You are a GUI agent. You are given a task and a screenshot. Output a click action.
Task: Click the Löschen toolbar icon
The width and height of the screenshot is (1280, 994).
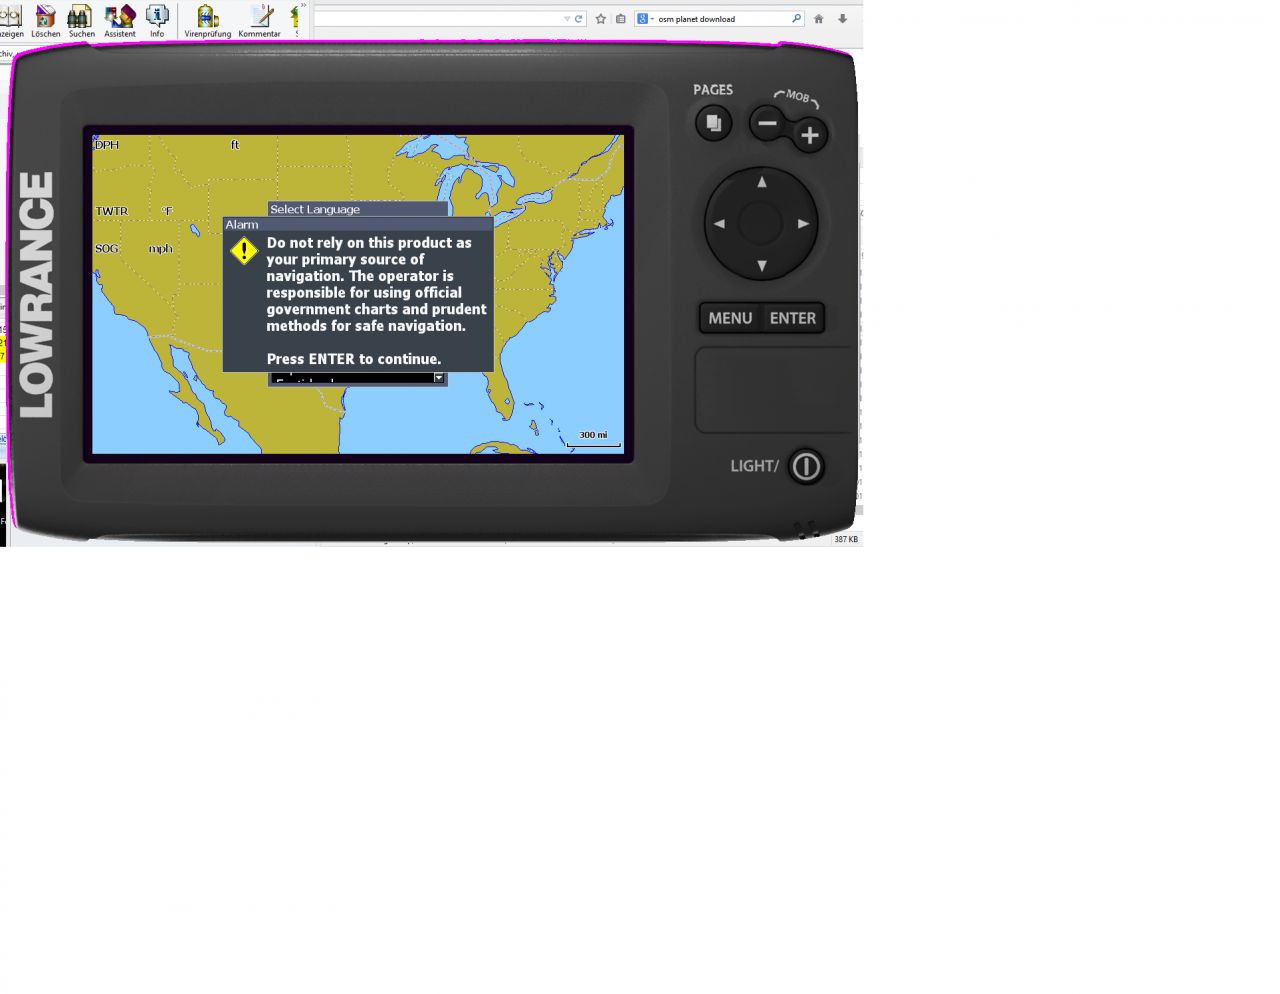45,17
